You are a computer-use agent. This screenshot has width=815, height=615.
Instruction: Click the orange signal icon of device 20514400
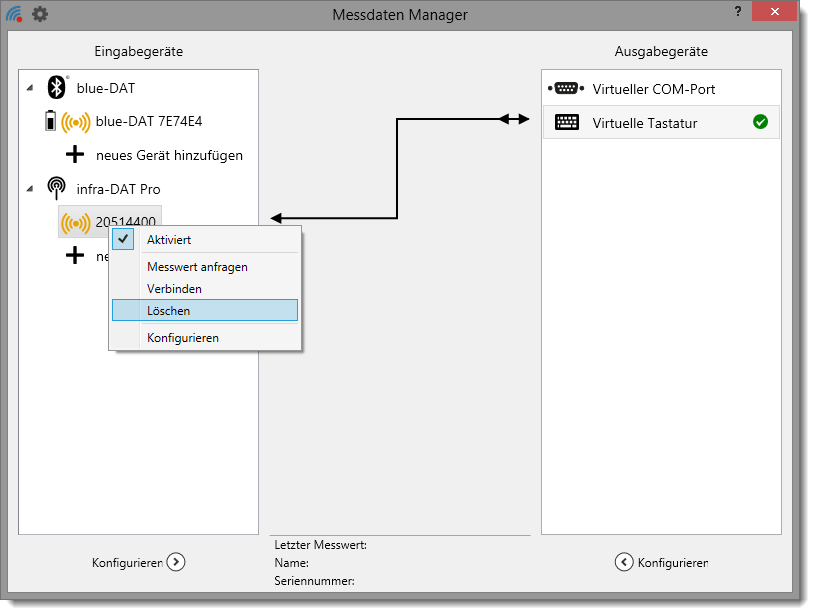click(75, 222)
